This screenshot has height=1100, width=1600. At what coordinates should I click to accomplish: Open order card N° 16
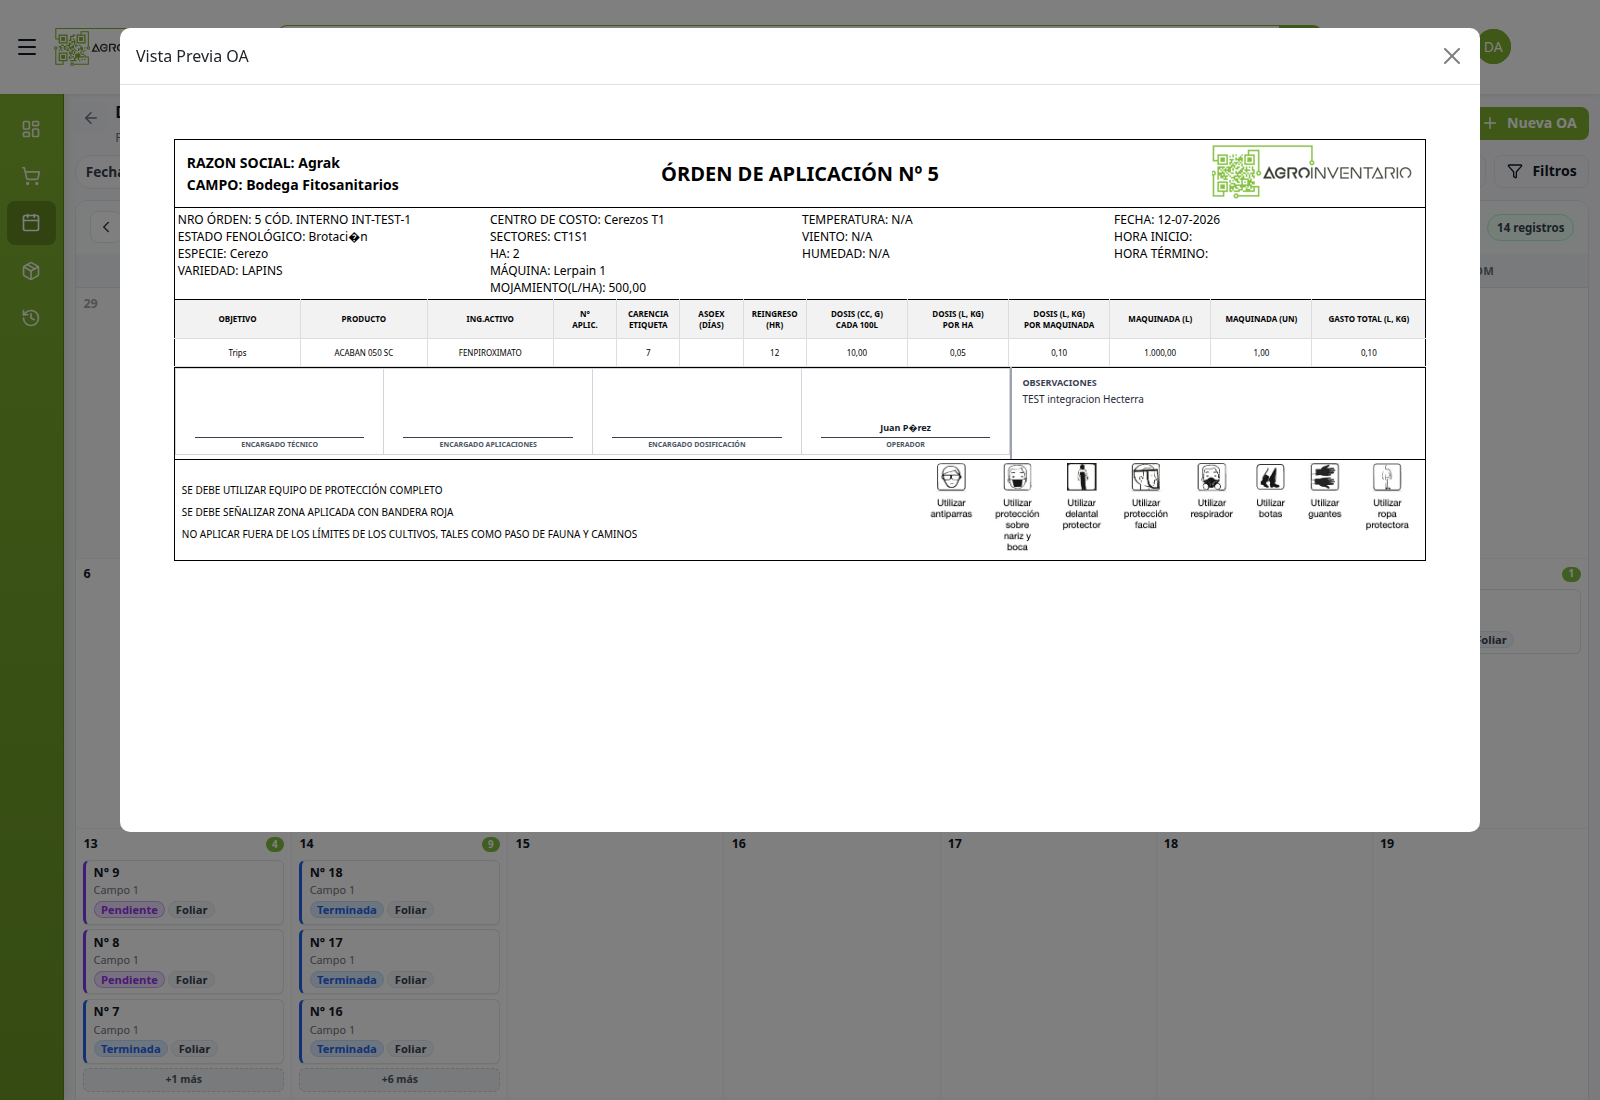(x=399, y=1031)
